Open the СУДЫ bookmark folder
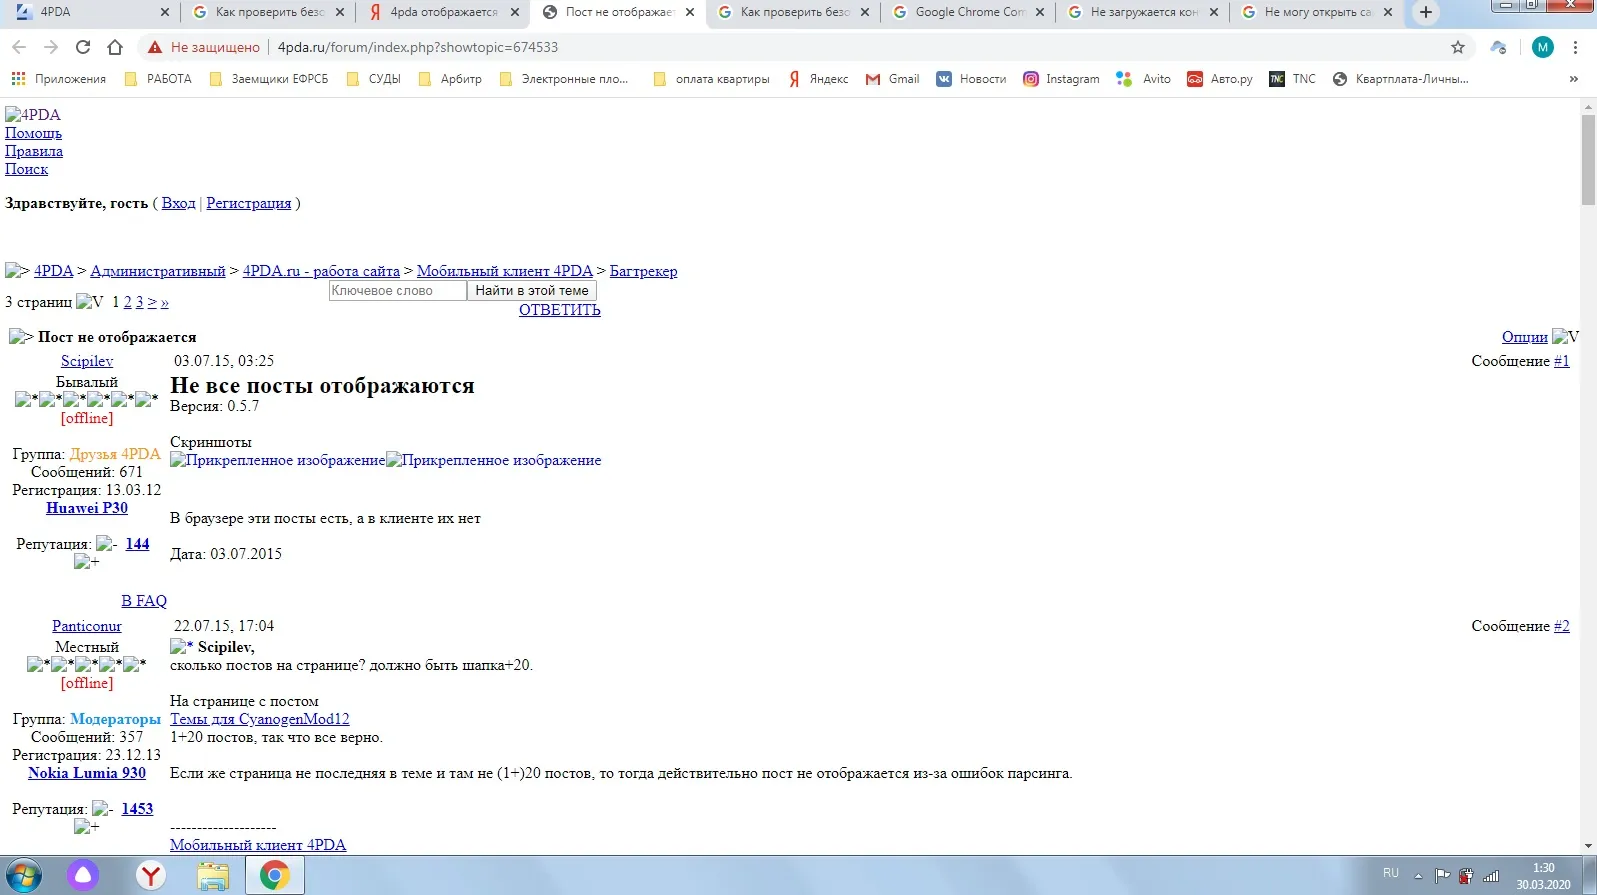 coord(373,79)
